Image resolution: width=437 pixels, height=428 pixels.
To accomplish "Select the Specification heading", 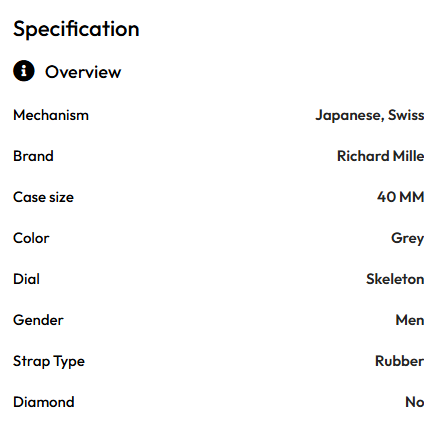I will click(76, 29).
